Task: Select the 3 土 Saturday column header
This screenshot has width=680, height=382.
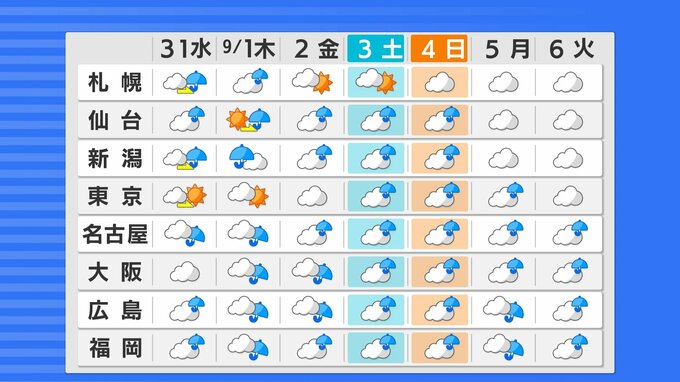Action: pos(376,49)
